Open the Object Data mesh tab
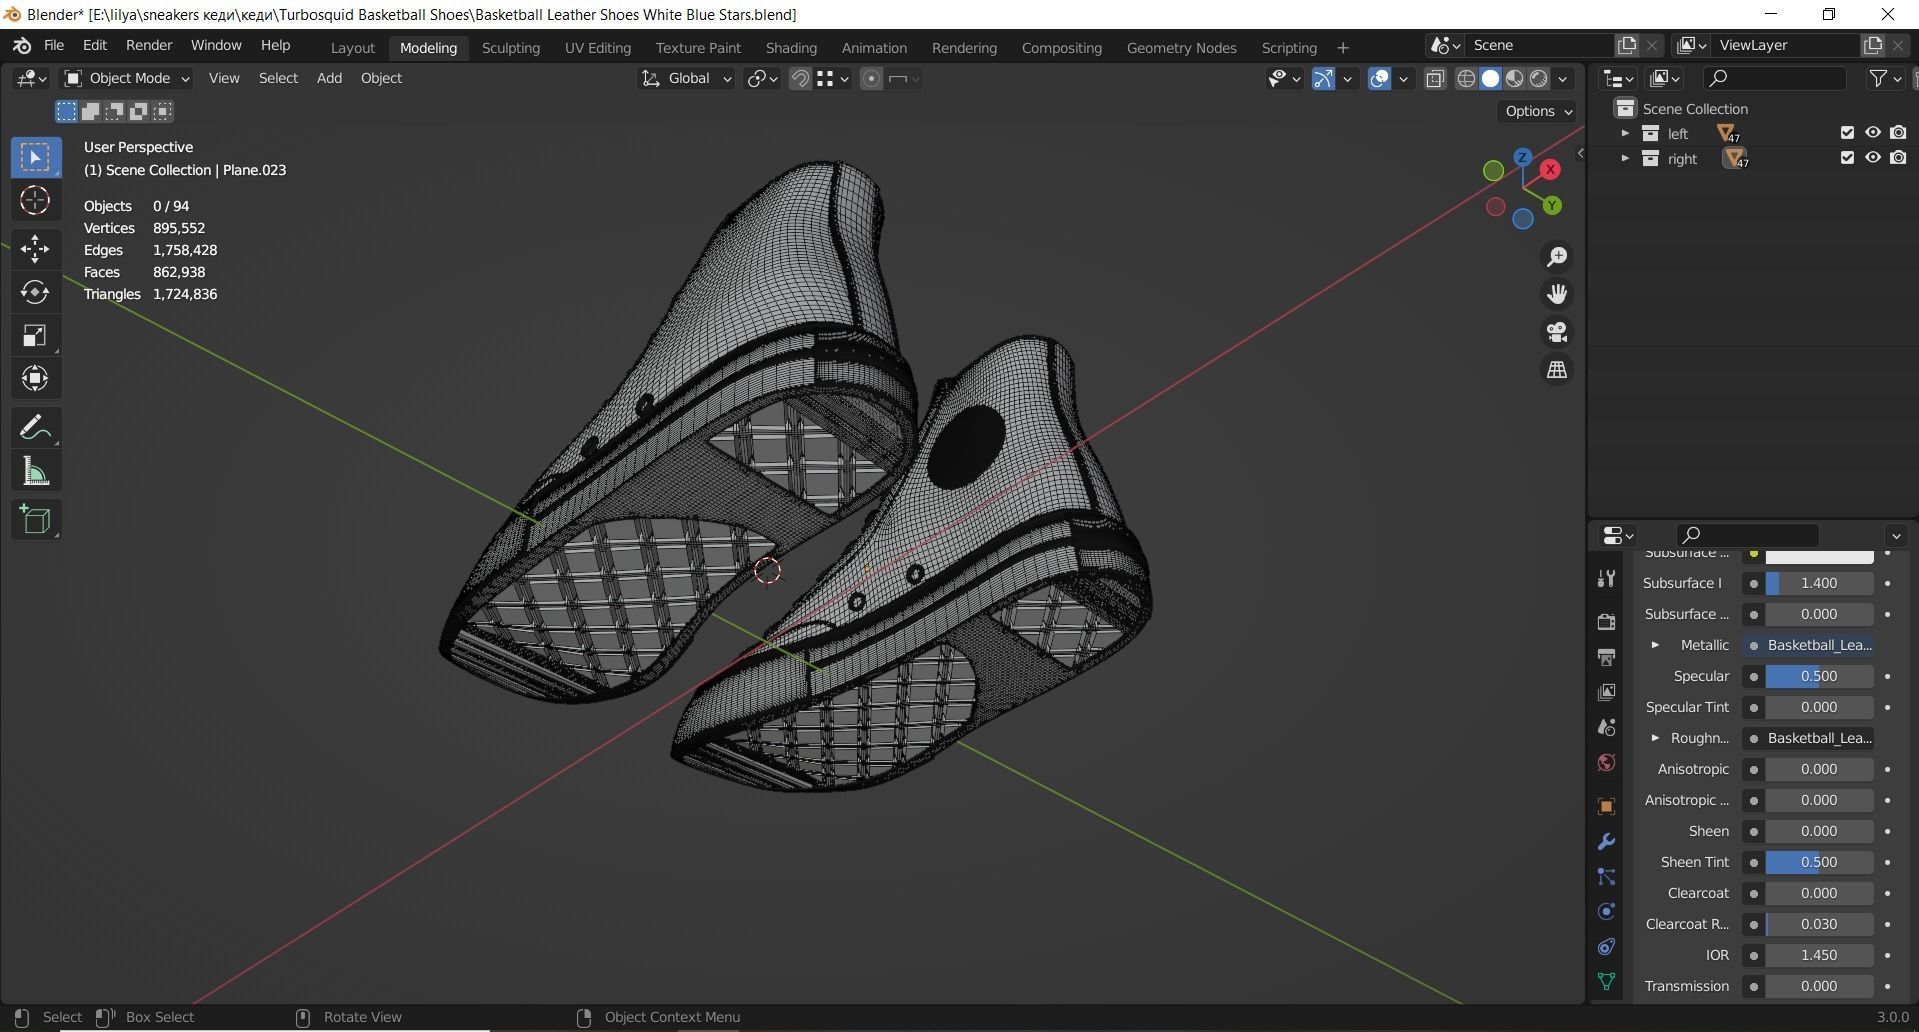Screen dimensions: 1919x1032 coord(1606,982)
